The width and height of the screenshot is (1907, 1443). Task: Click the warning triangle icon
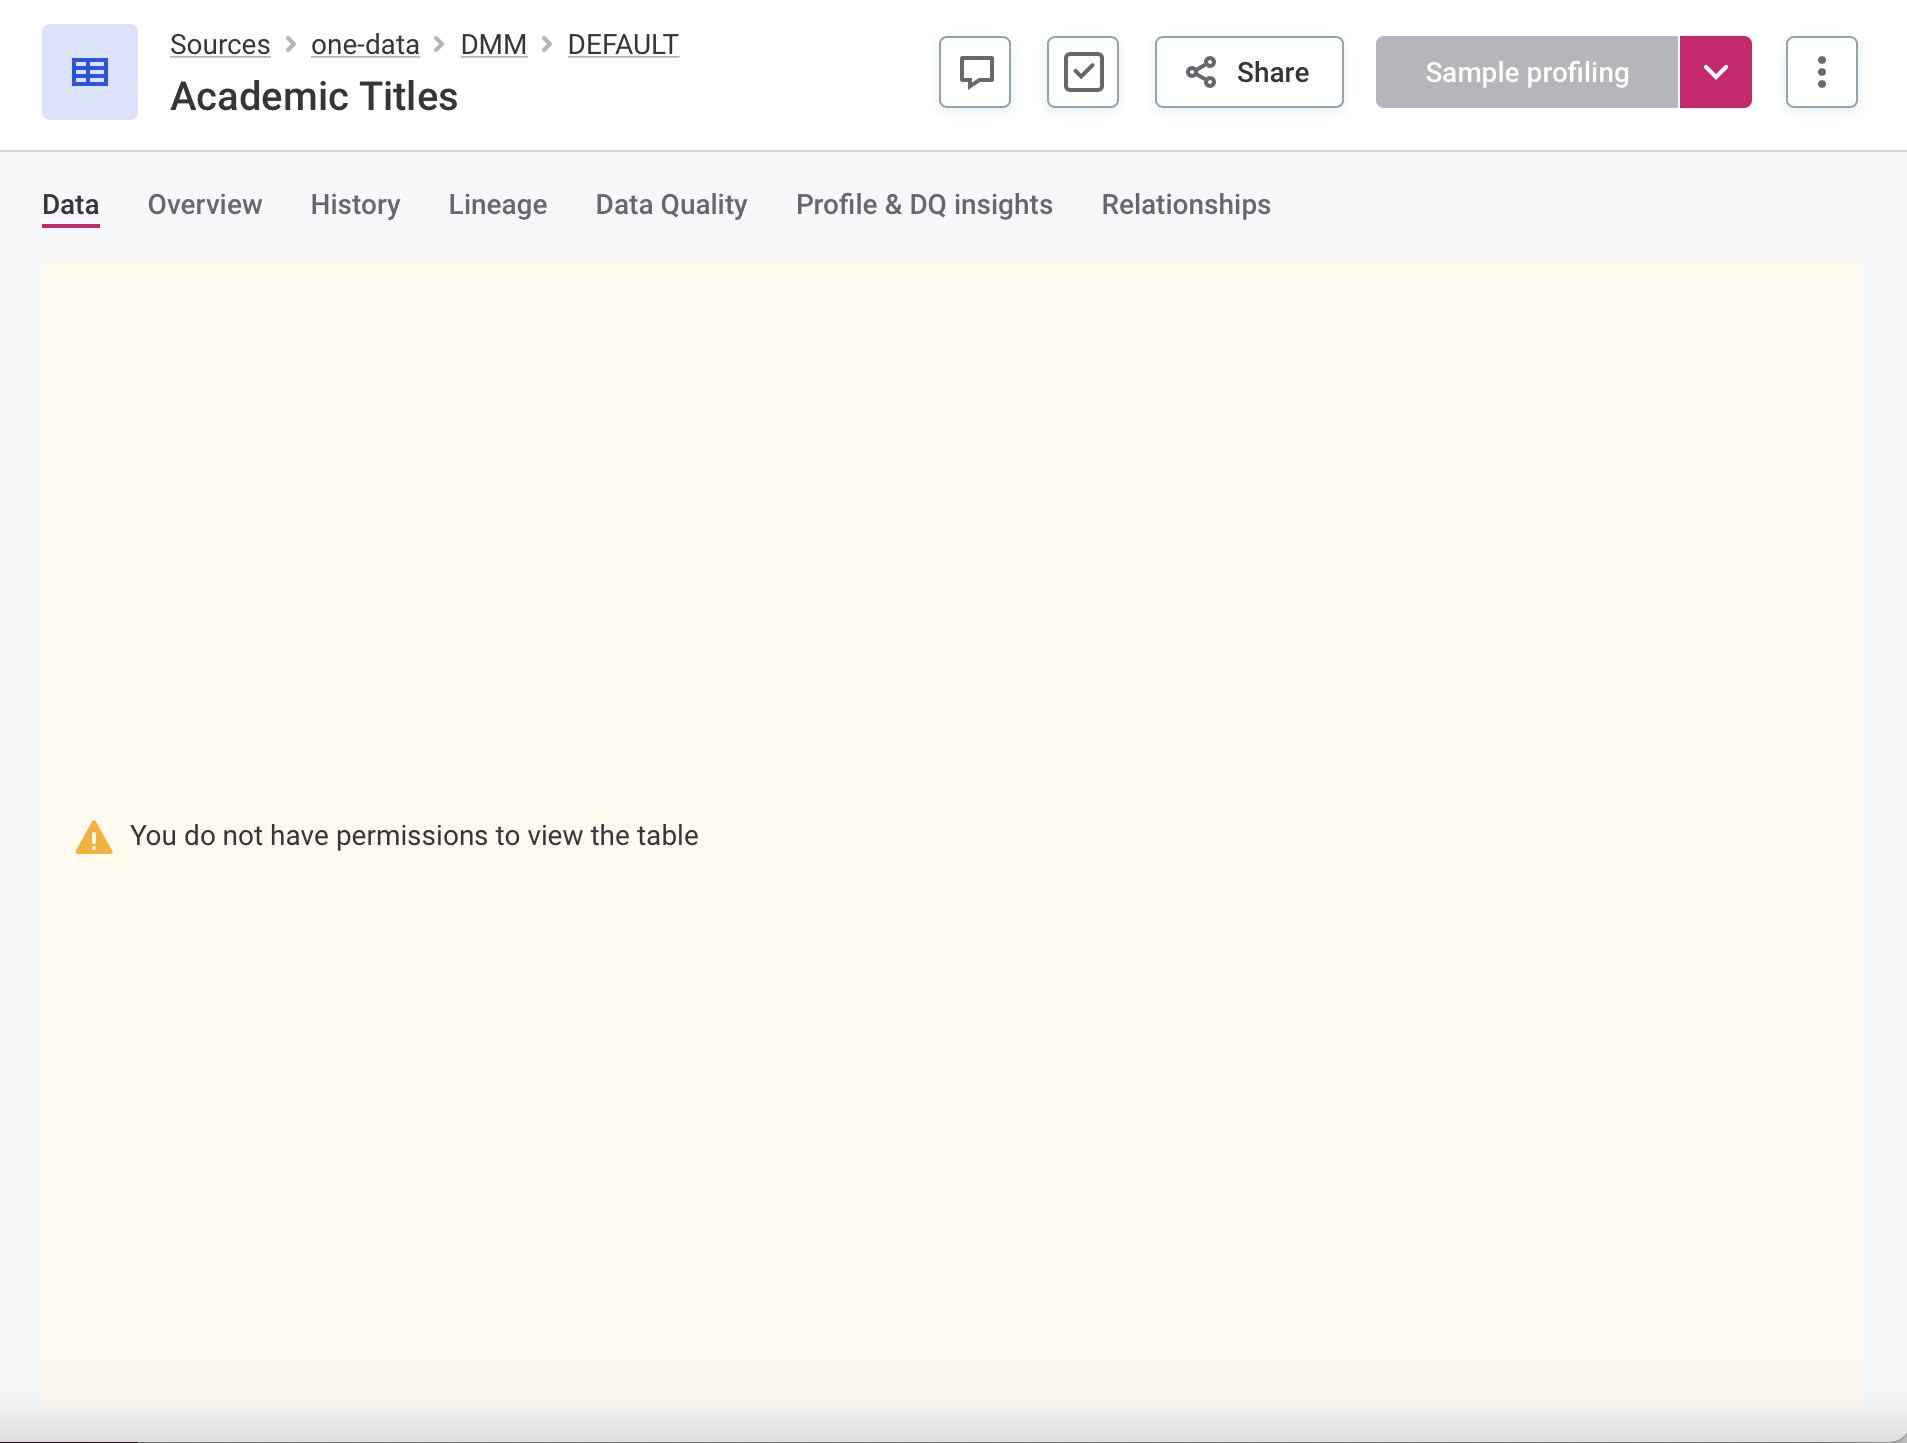click(x=93, y=836)
